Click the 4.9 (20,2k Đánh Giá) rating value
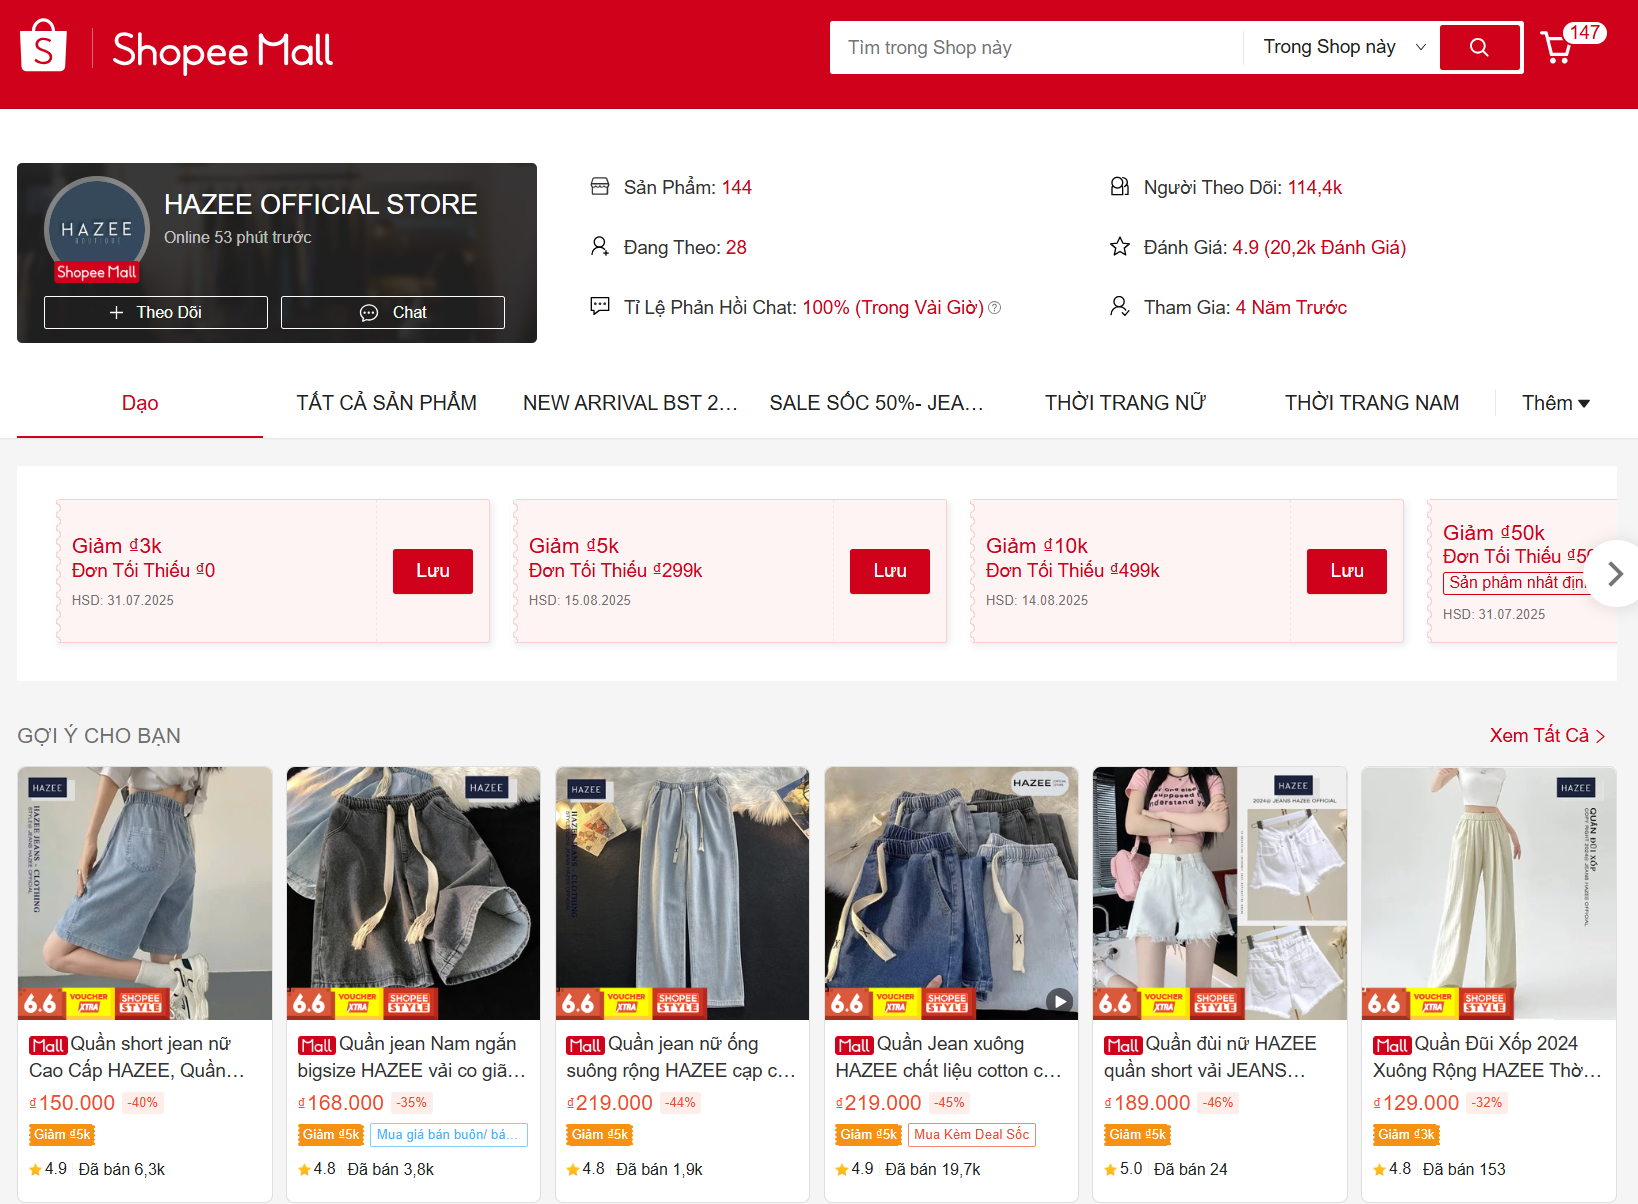The width and height of the screenshot is (1638, 1204). pyautogui.click(x=1319, y=247)
